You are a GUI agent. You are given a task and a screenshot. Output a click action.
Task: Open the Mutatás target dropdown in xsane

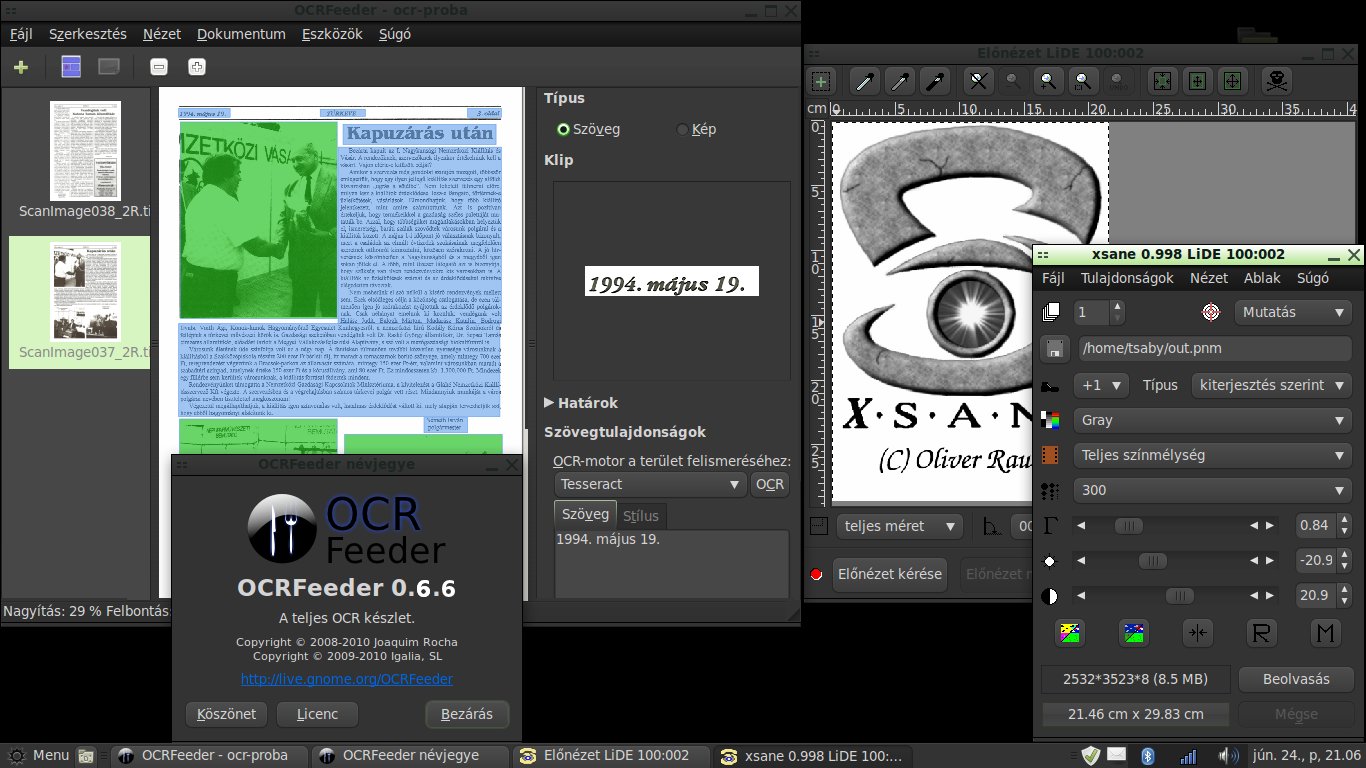pyautogui.click(x=1294, y=312)
